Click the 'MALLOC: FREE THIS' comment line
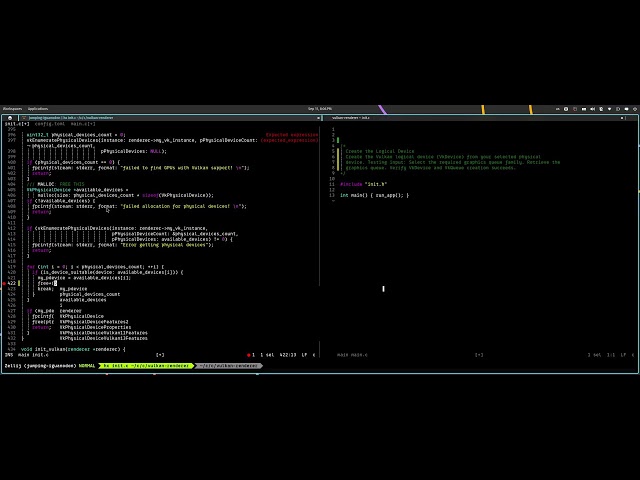This screenshot has height=480, width=640. [56, 184]
